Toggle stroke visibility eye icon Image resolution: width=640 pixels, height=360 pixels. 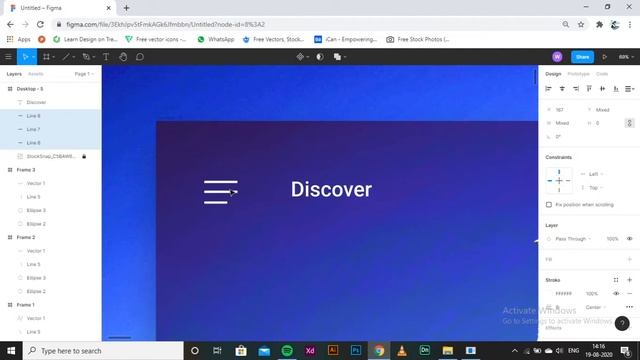pos(616,293)
